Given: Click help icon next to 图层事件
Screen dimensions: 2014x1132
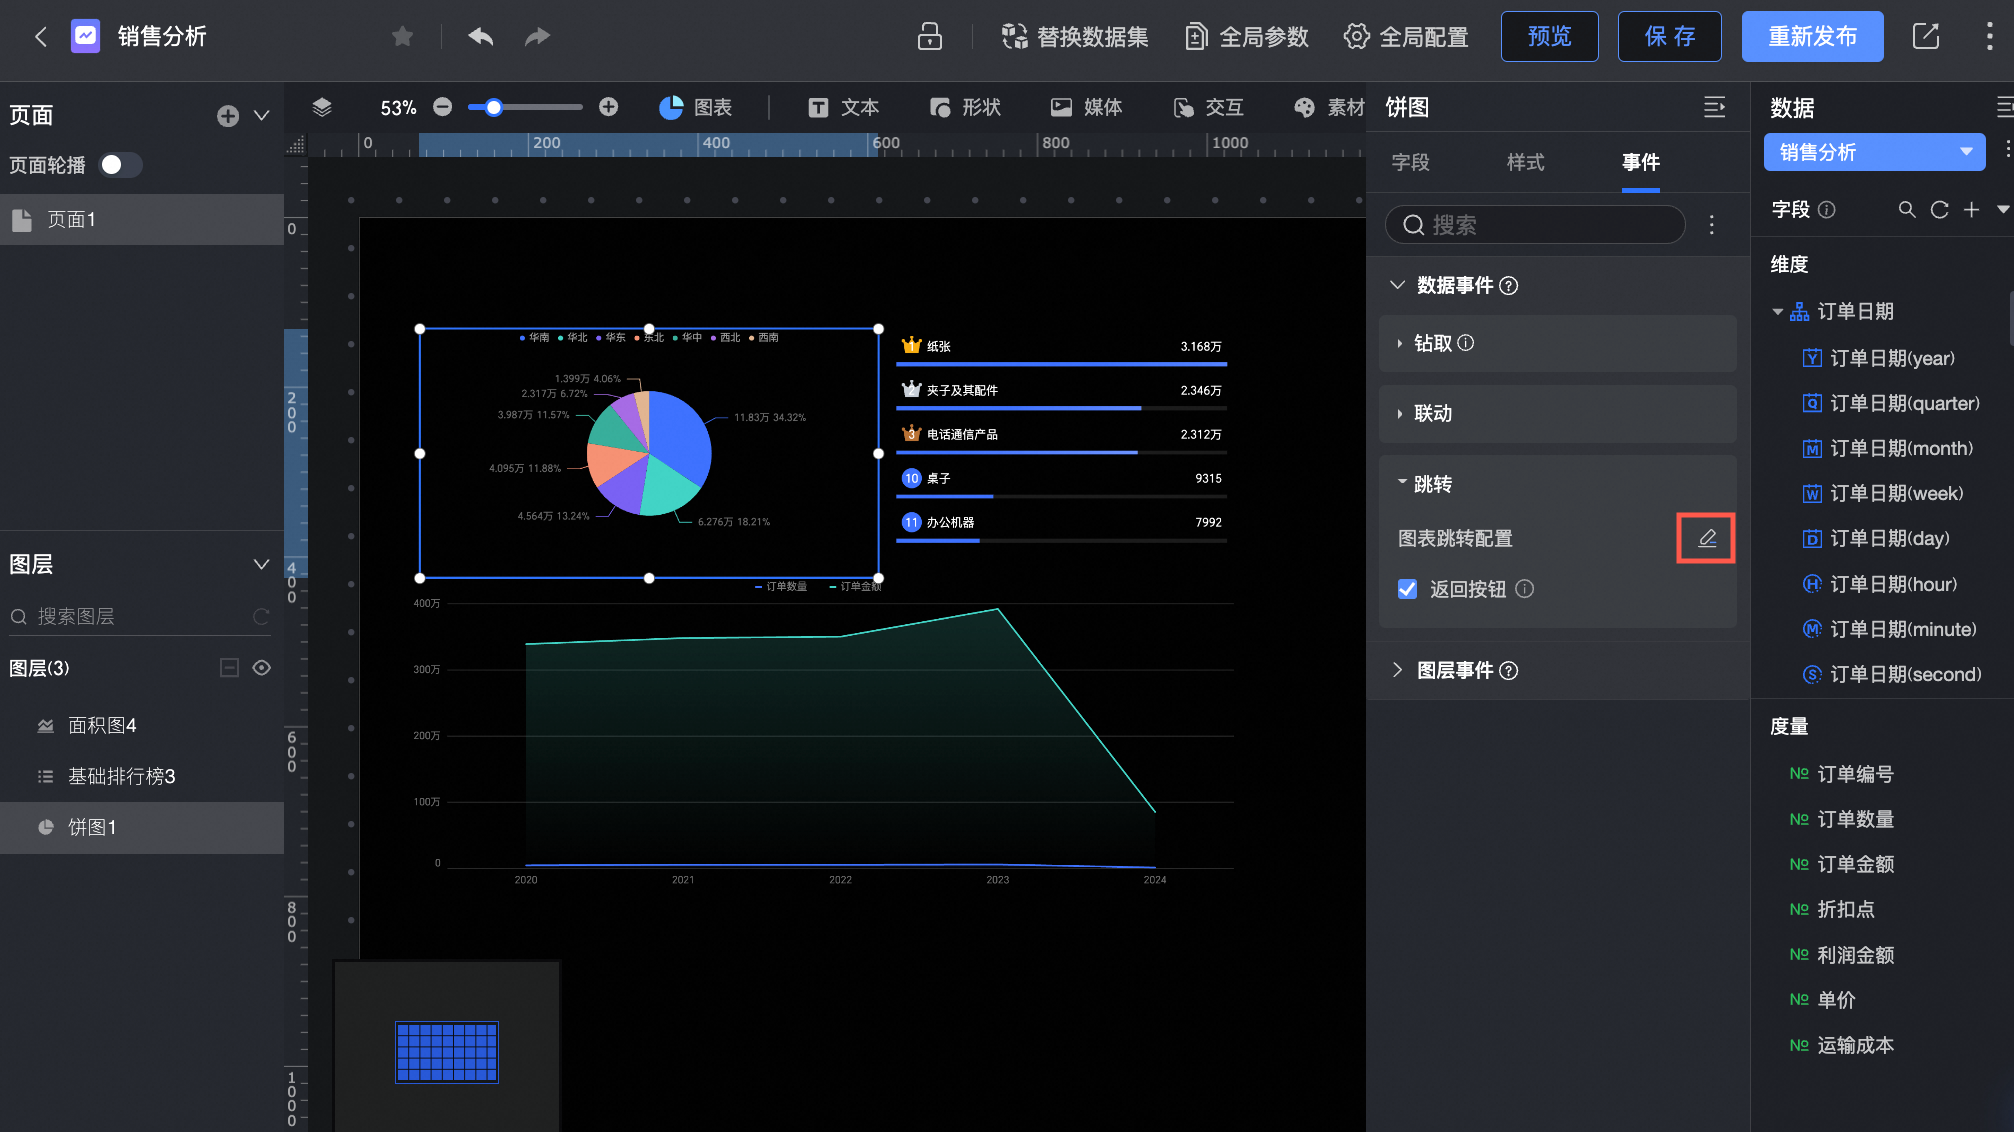Looking at the screenshot, I should [x=1509, y=671].
